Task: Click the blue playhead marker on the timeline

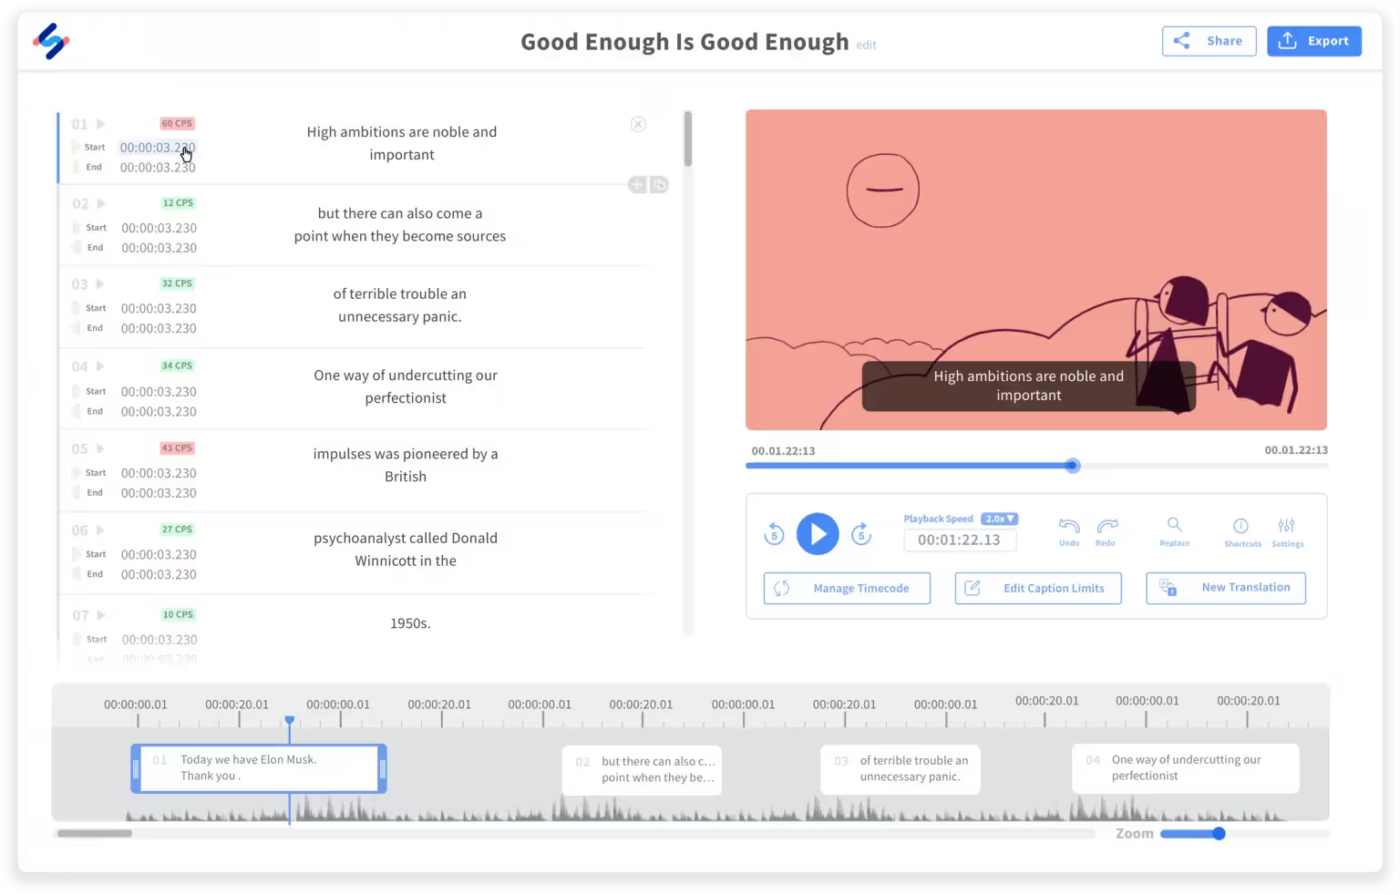Action: pos(289,721)
